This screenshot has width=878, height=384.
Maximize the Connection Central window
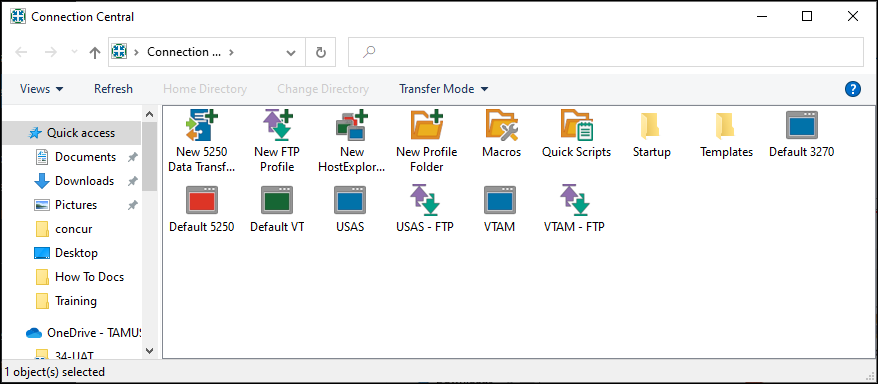point(807,16)
